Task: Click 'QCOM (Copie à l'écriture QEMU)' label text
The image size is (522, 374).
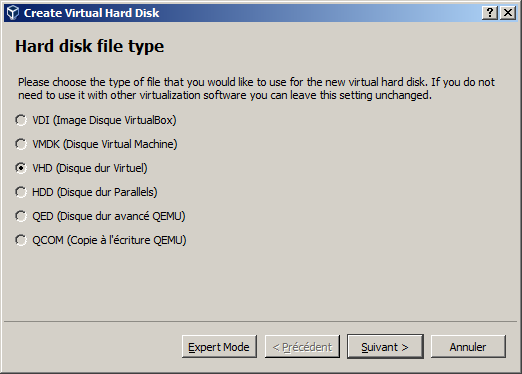Action: click(x=109, y=240)
